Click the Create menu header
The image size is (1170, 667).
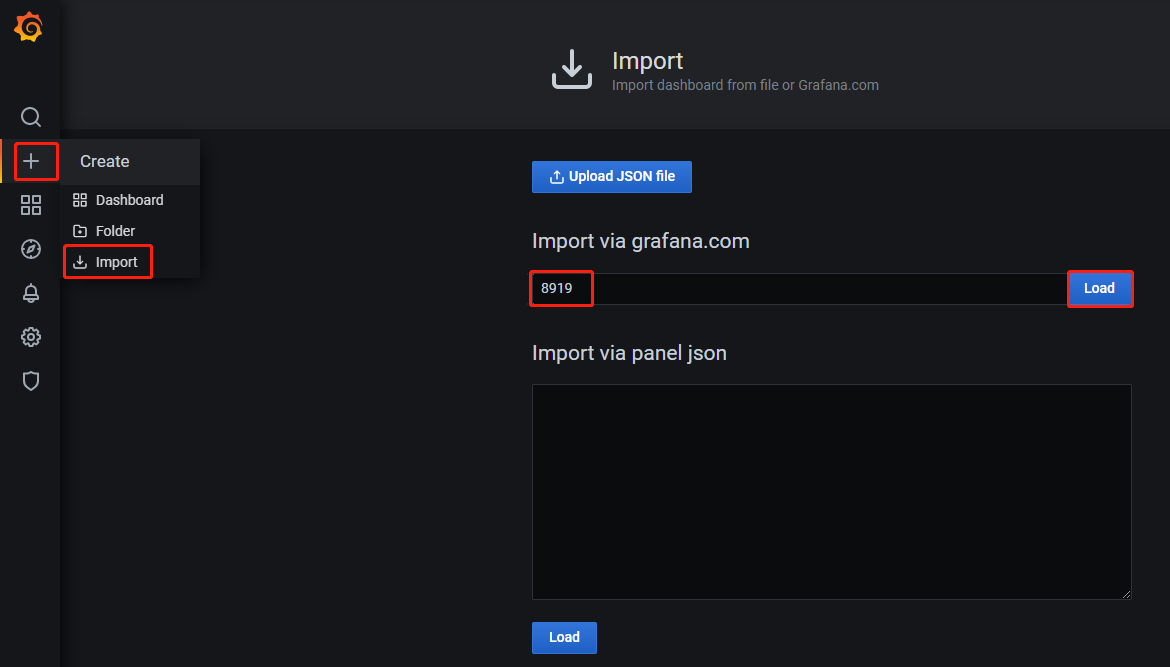[130, 162]
